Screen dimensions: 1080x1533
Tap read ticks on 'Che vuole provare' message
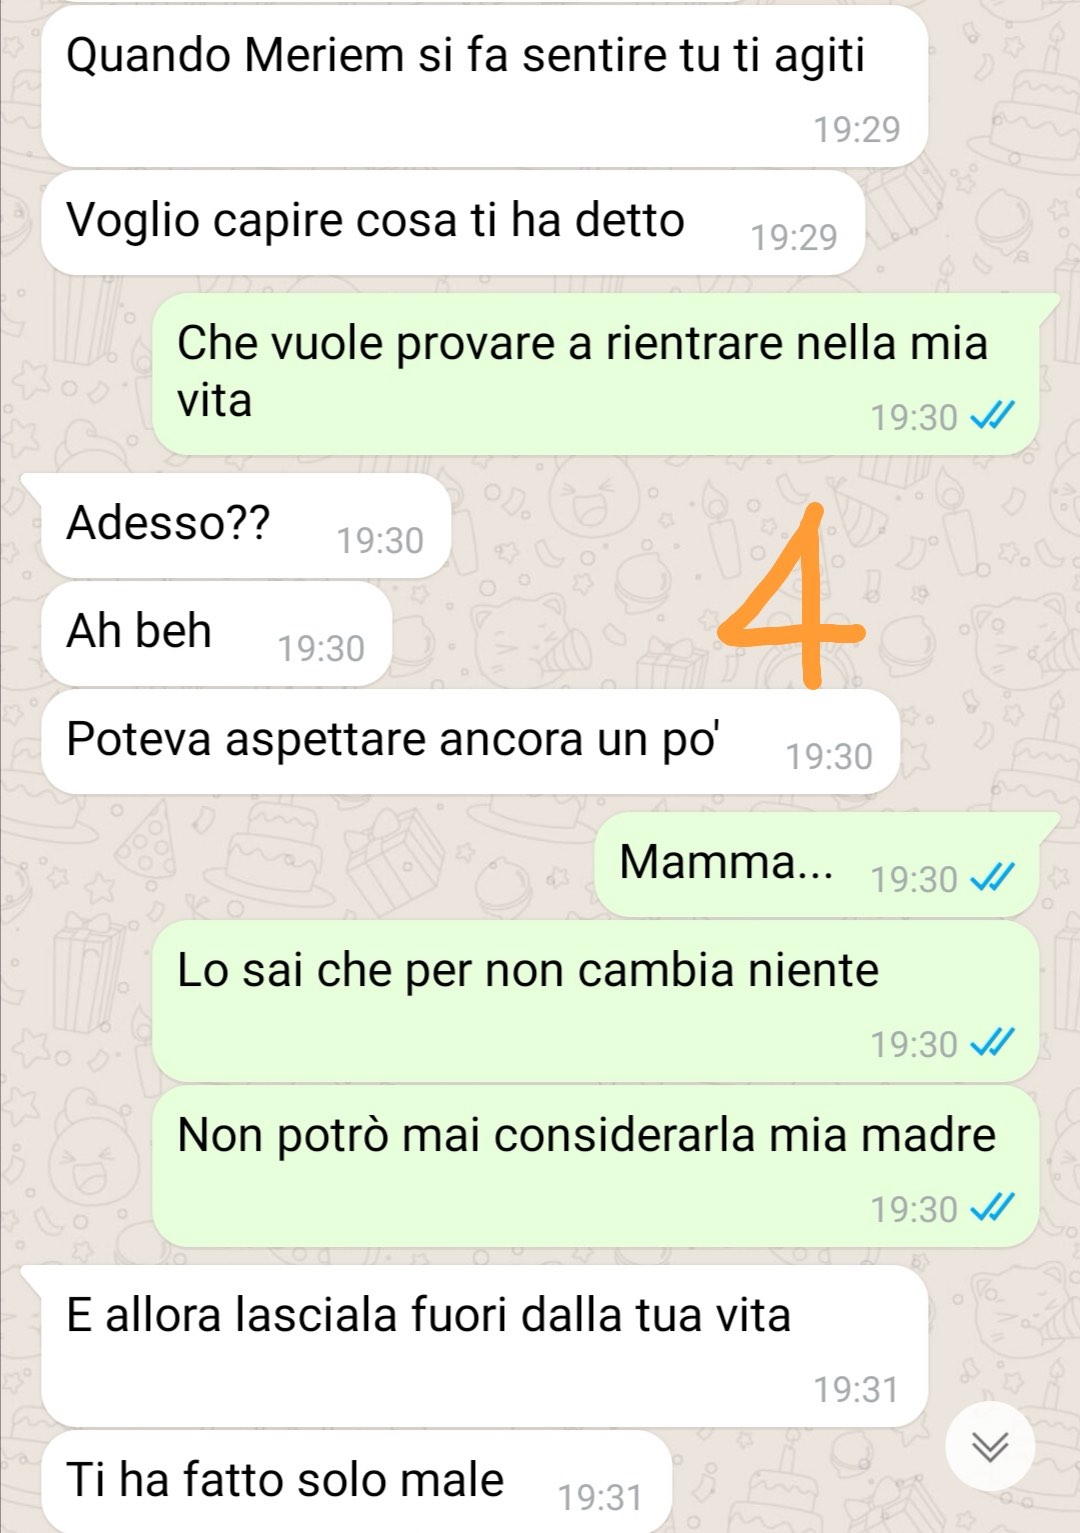[993, 415]
